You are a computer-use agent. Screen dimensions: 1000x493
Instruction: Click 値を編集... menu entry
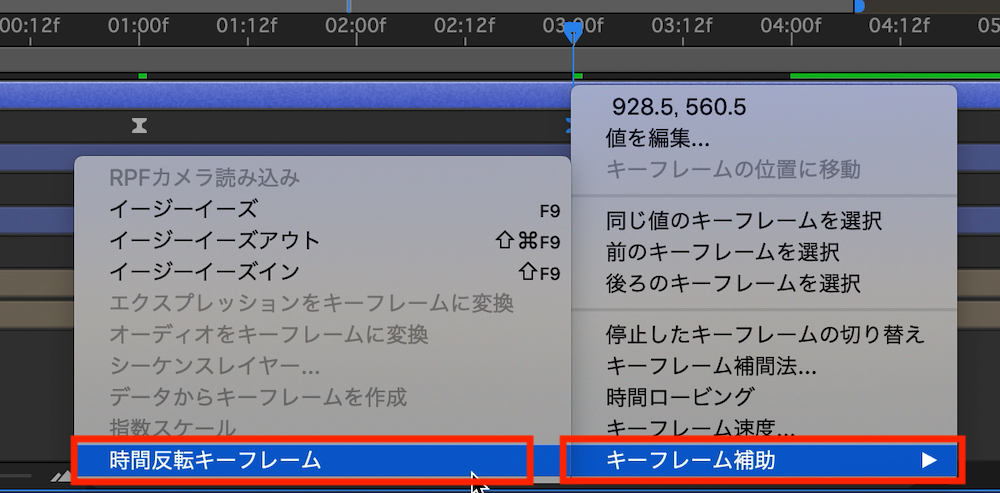coord(763,138)
